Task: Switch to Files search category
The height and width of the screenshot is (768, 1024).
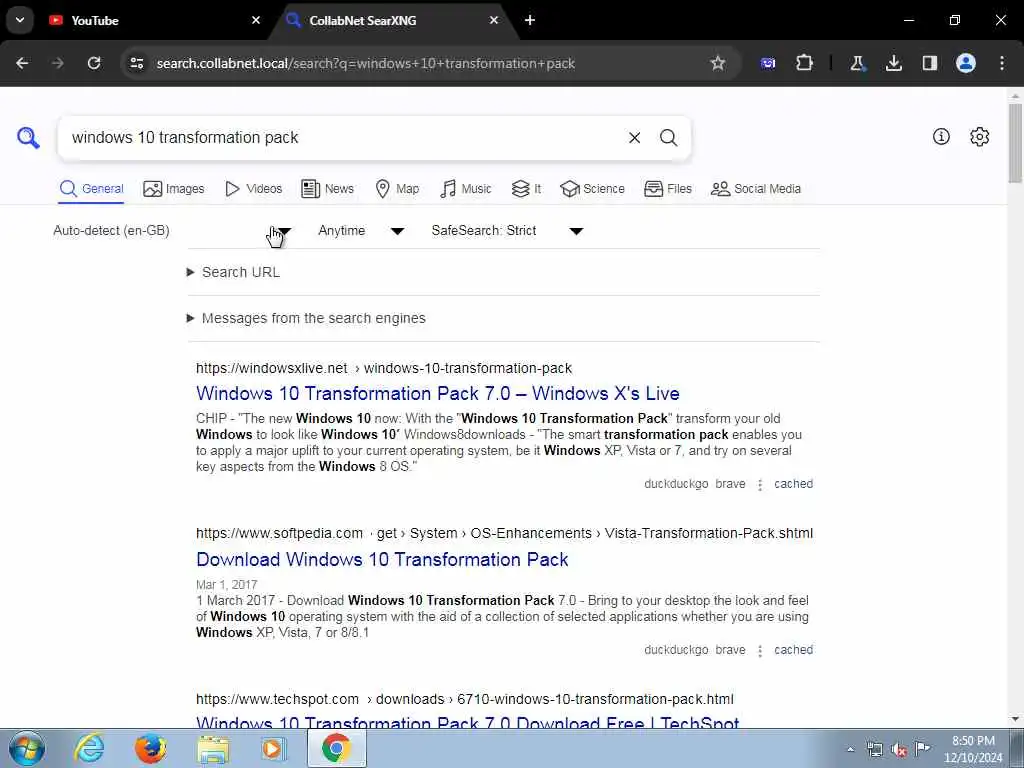Action: coord(667,189)
